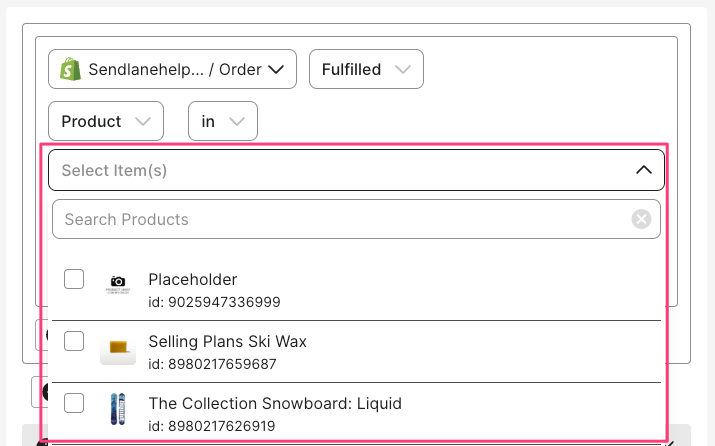Choose the Placeholder product name
The image size is (715, 446).
tap(192, 279)
